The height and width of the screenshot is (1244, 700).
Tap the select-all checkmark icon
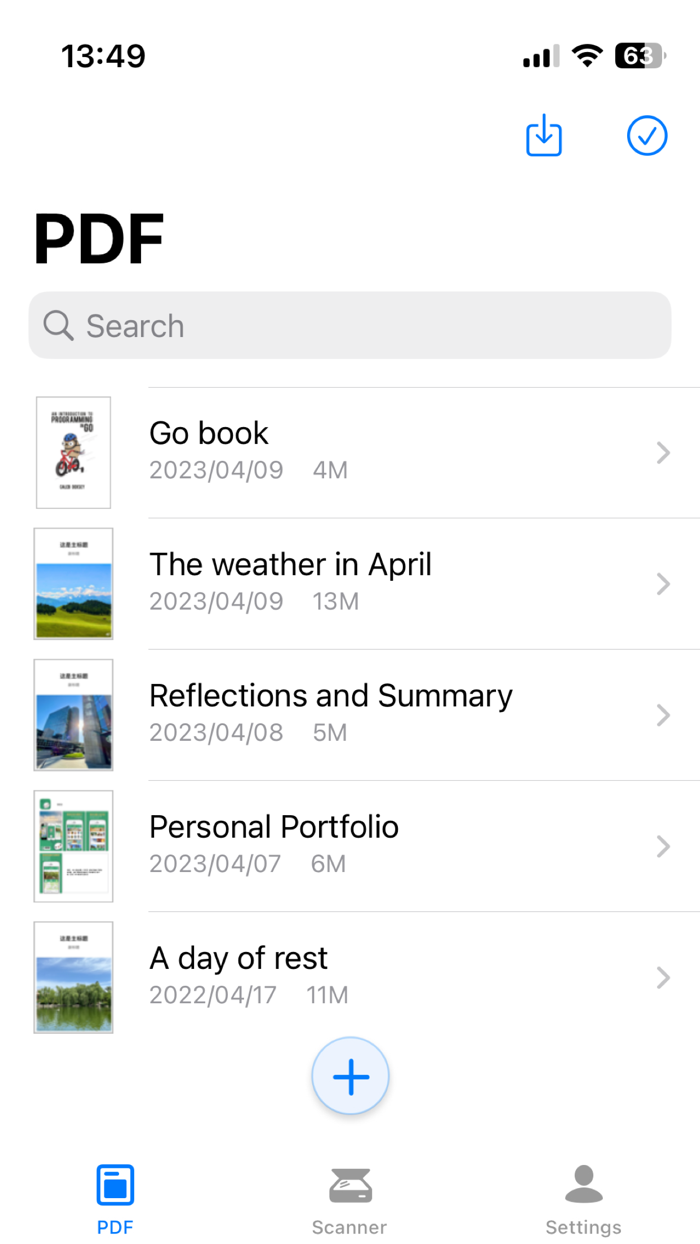[647, 136]
